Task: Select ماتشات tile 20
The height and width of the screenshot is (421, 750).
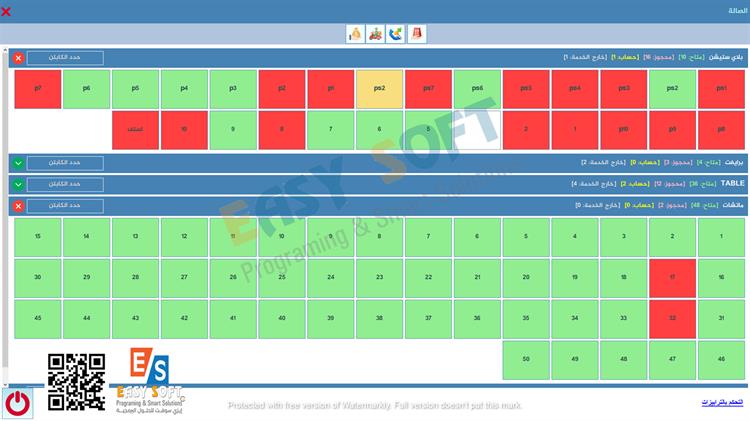Action: pos(526,278)
